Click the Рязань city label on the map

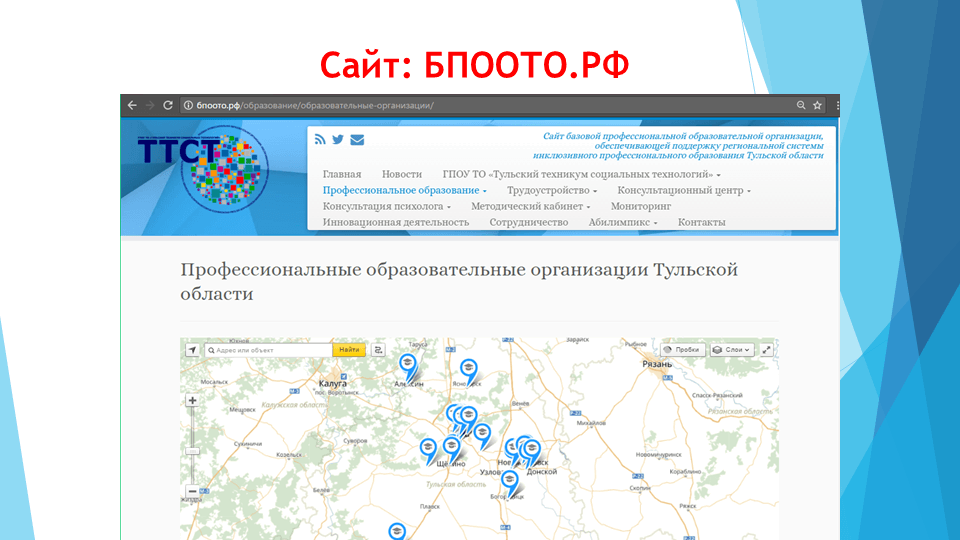657,364
